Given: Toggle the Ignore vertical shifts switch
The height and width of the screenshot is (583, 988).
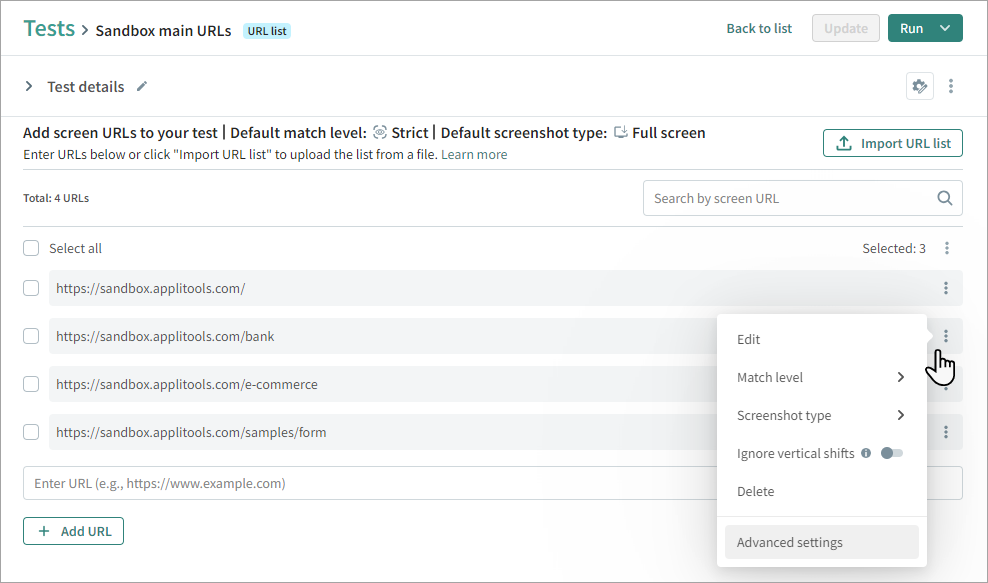Looking at the screenshot, I should click(x=892, y=453).
